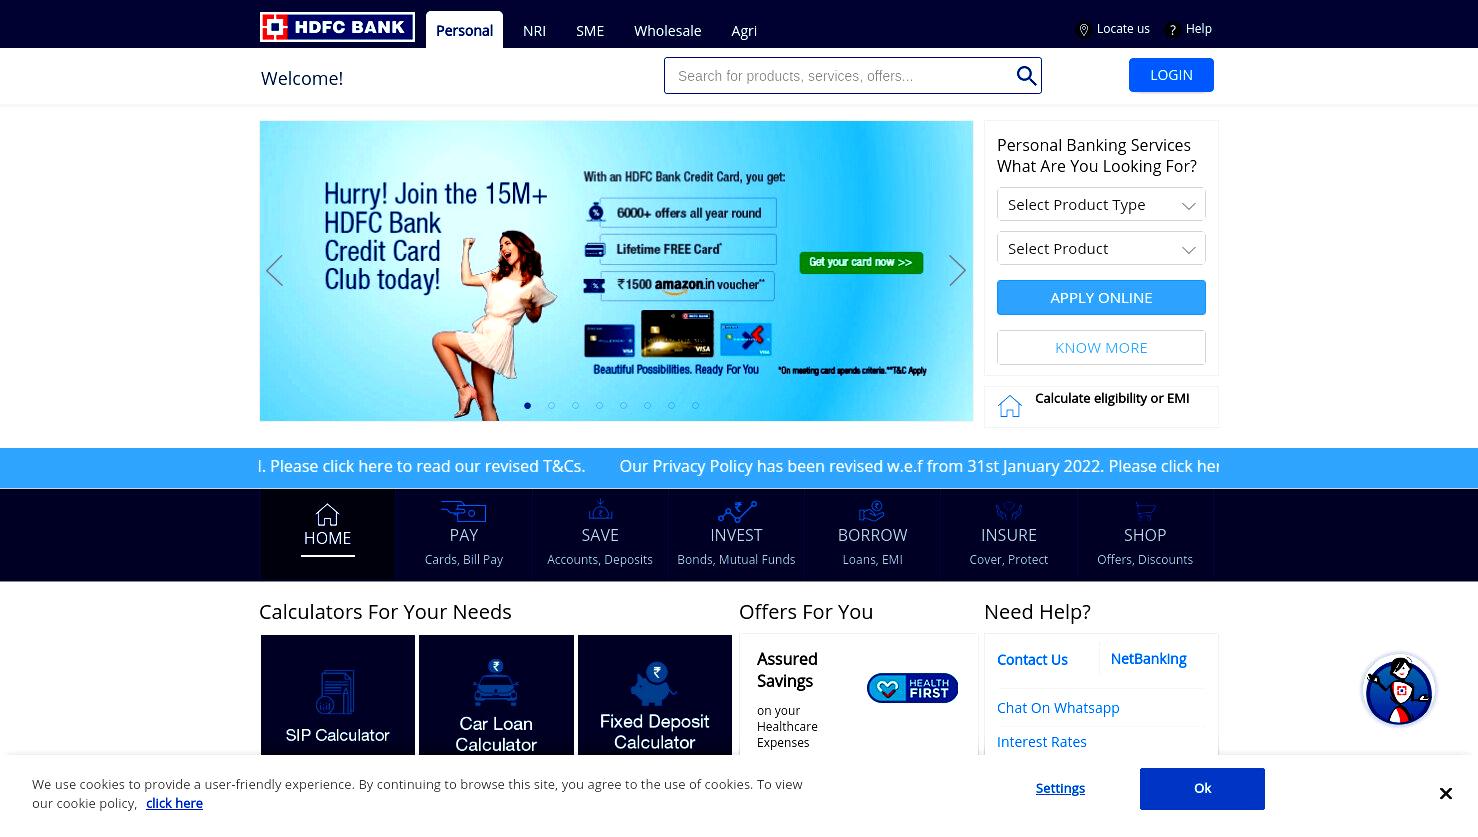Select the sixth carousel dot
This screenshot has height=837, width=1478.
[647, 405]
